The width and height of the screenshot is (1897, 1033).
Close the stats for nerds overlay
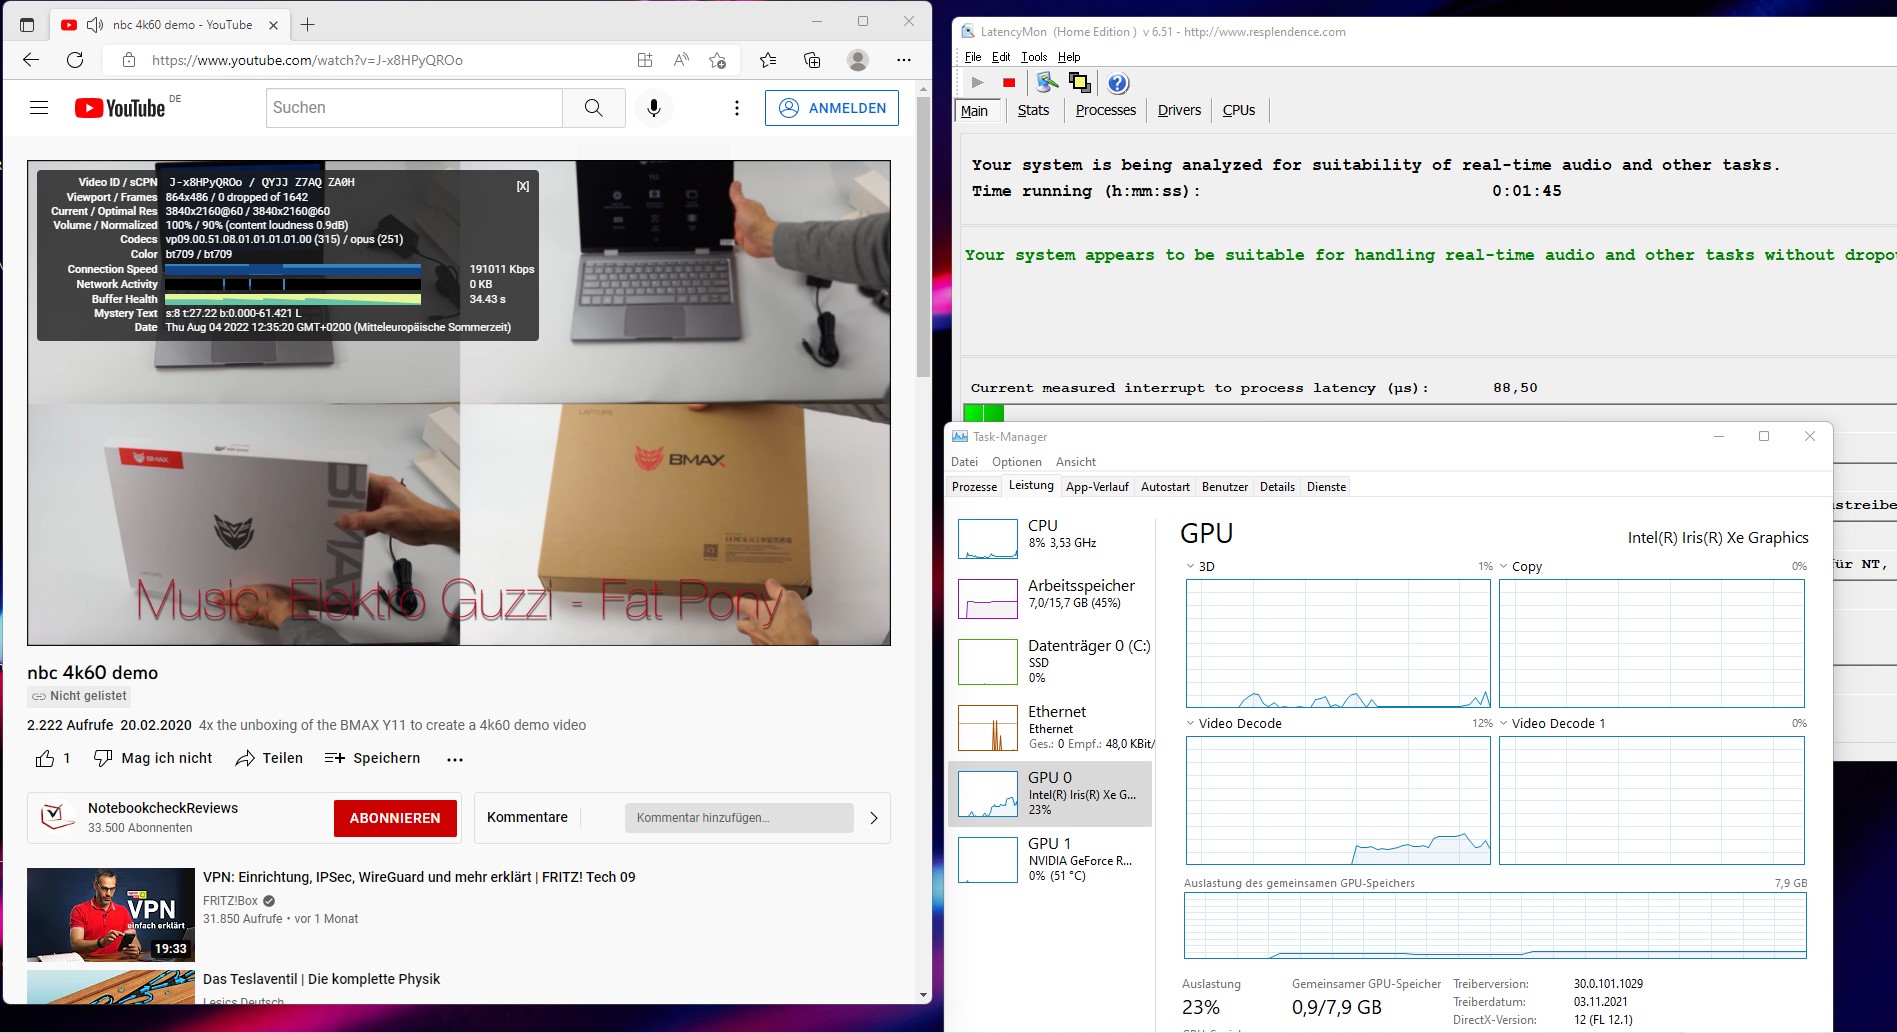pos(522,186)
